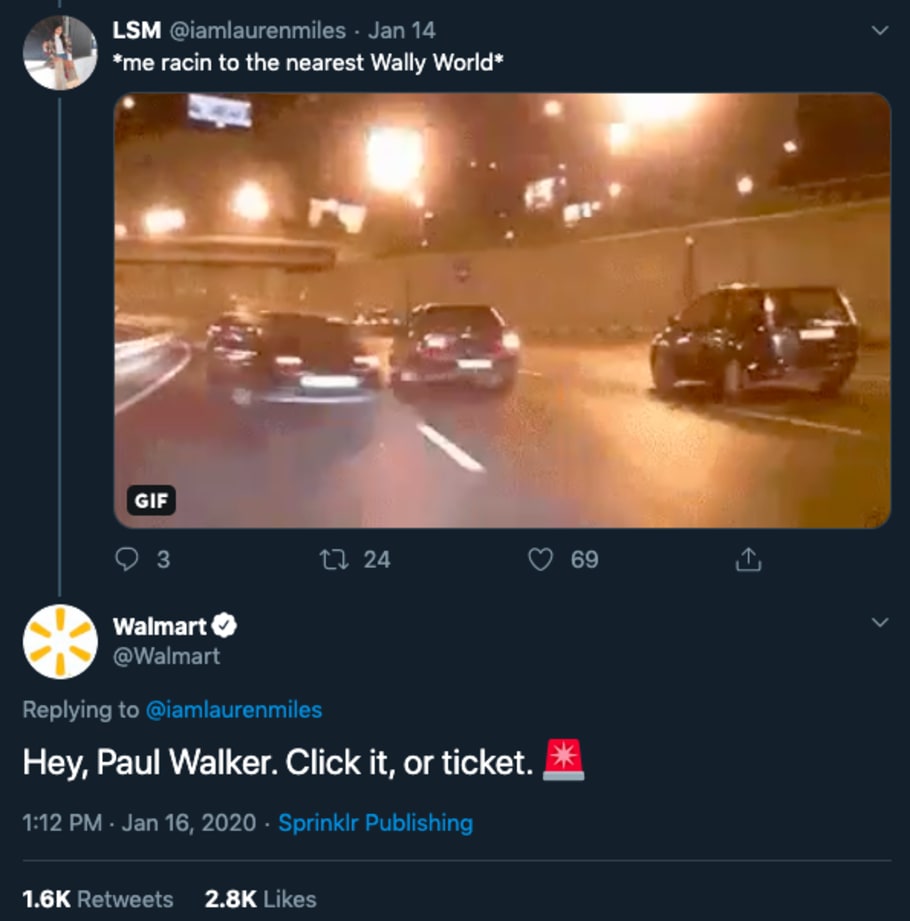Open the Jan 14 tweet timestamp
The height and width of the screenshot is (921, 910).
402,31
